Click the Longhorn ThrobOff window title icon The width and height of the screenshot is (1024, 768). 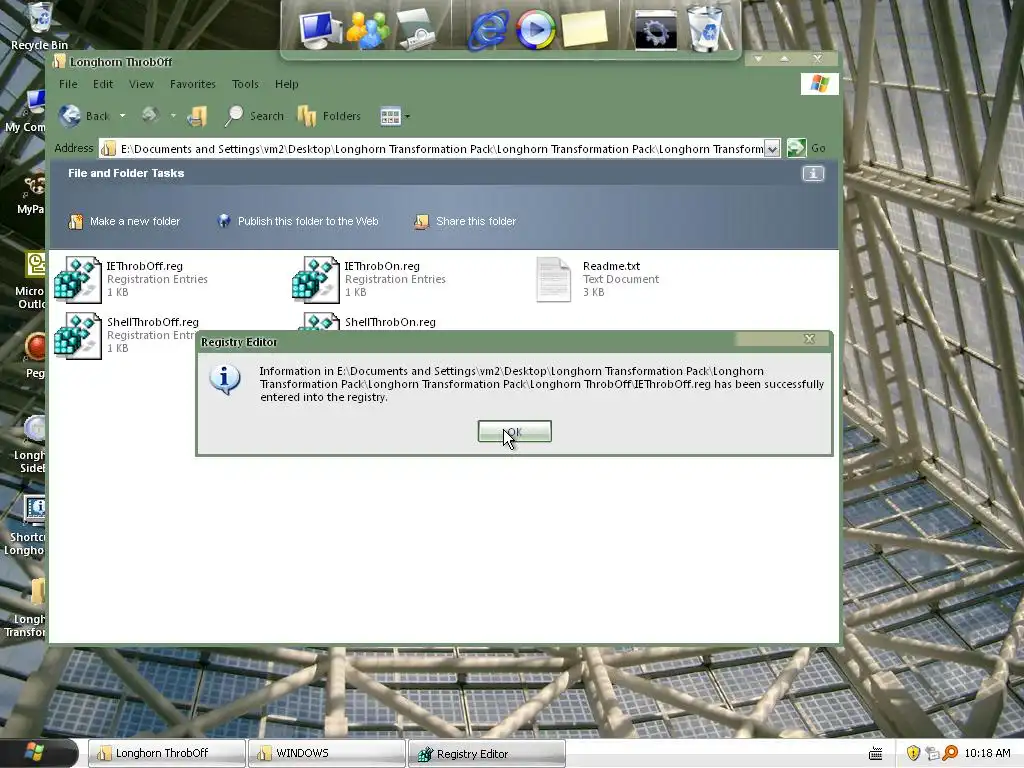(x=59, y=61)
